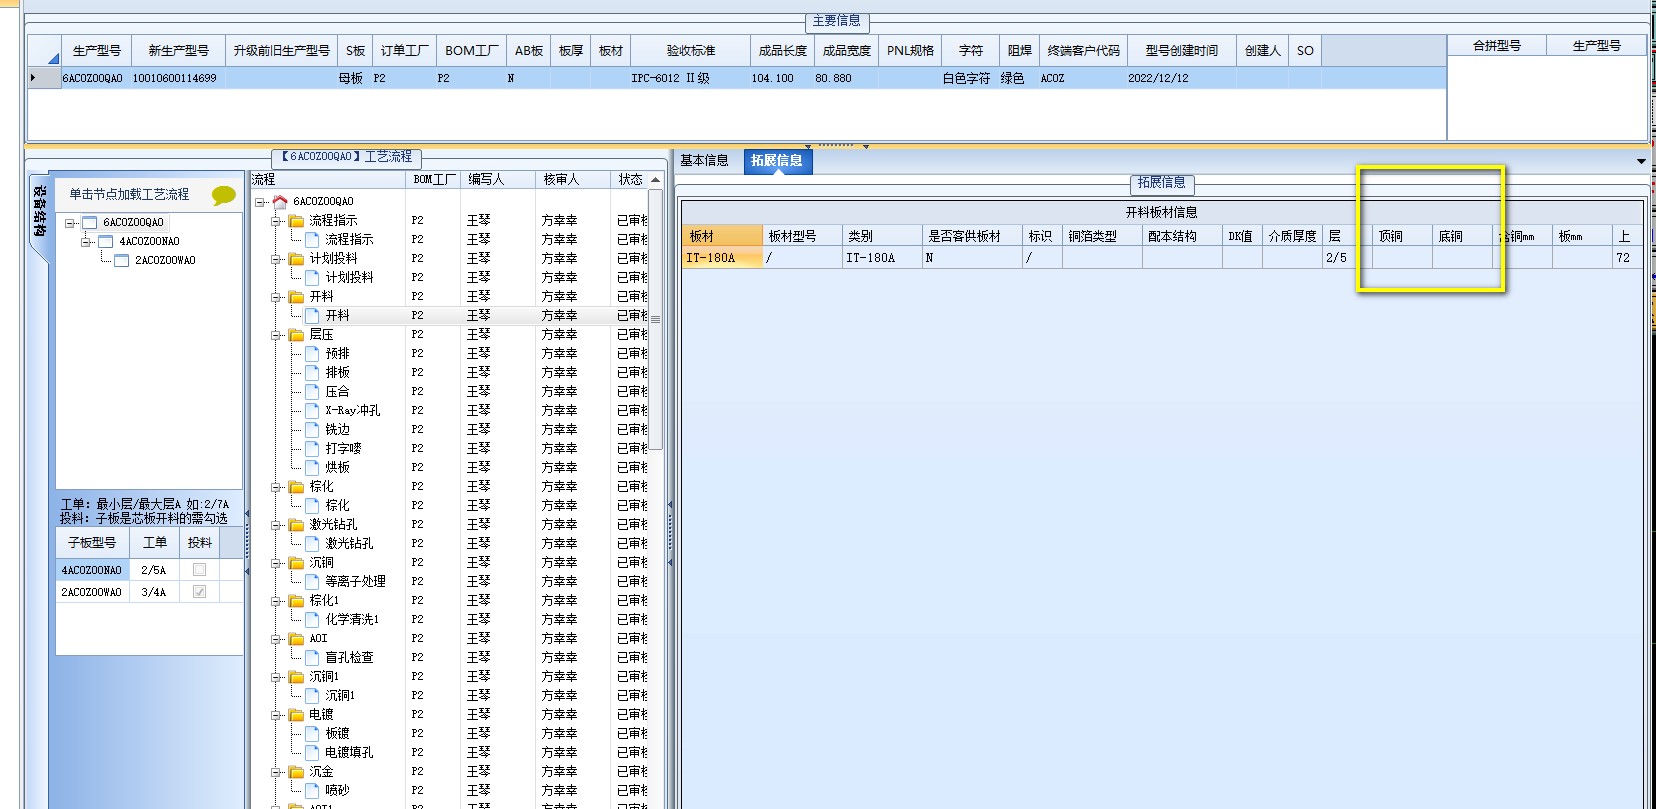Screen dimensions: 1656x809
Task: Click the node icon of 2ACOZ00WA0 in structure tree
Action: 121,260
